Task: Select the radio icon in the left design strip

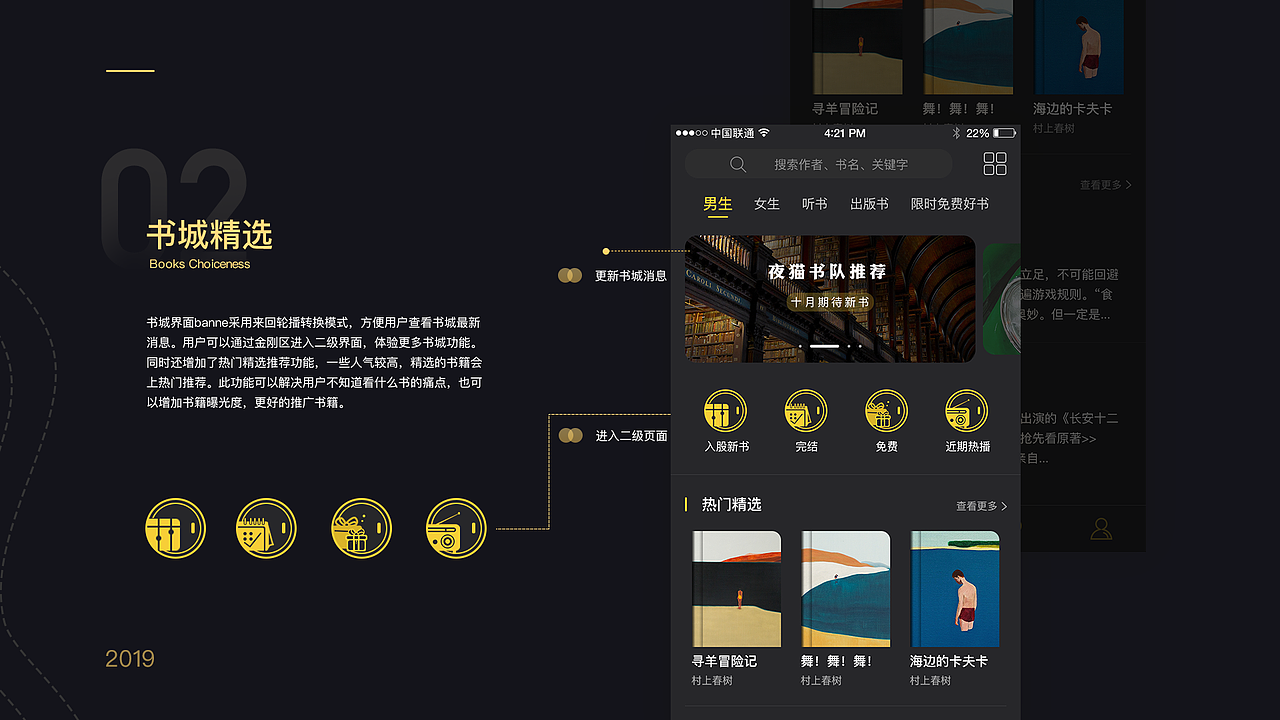Action: (x=455, y=528)
